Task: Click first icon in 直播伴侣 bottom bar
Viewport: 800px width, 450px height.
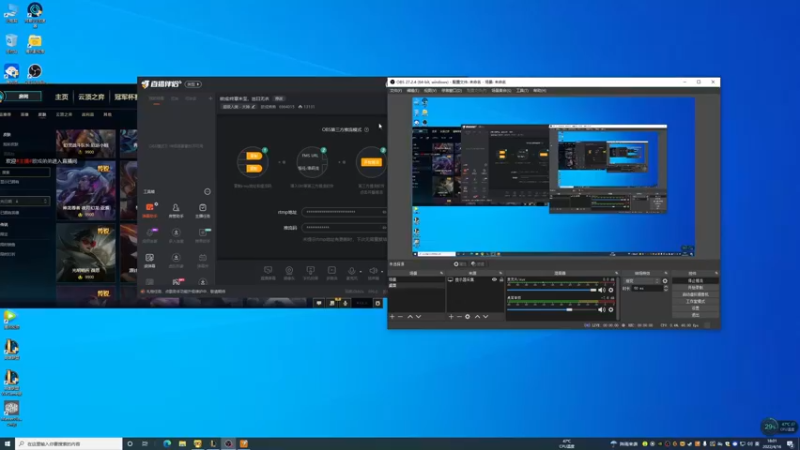Action: point(268,272)
